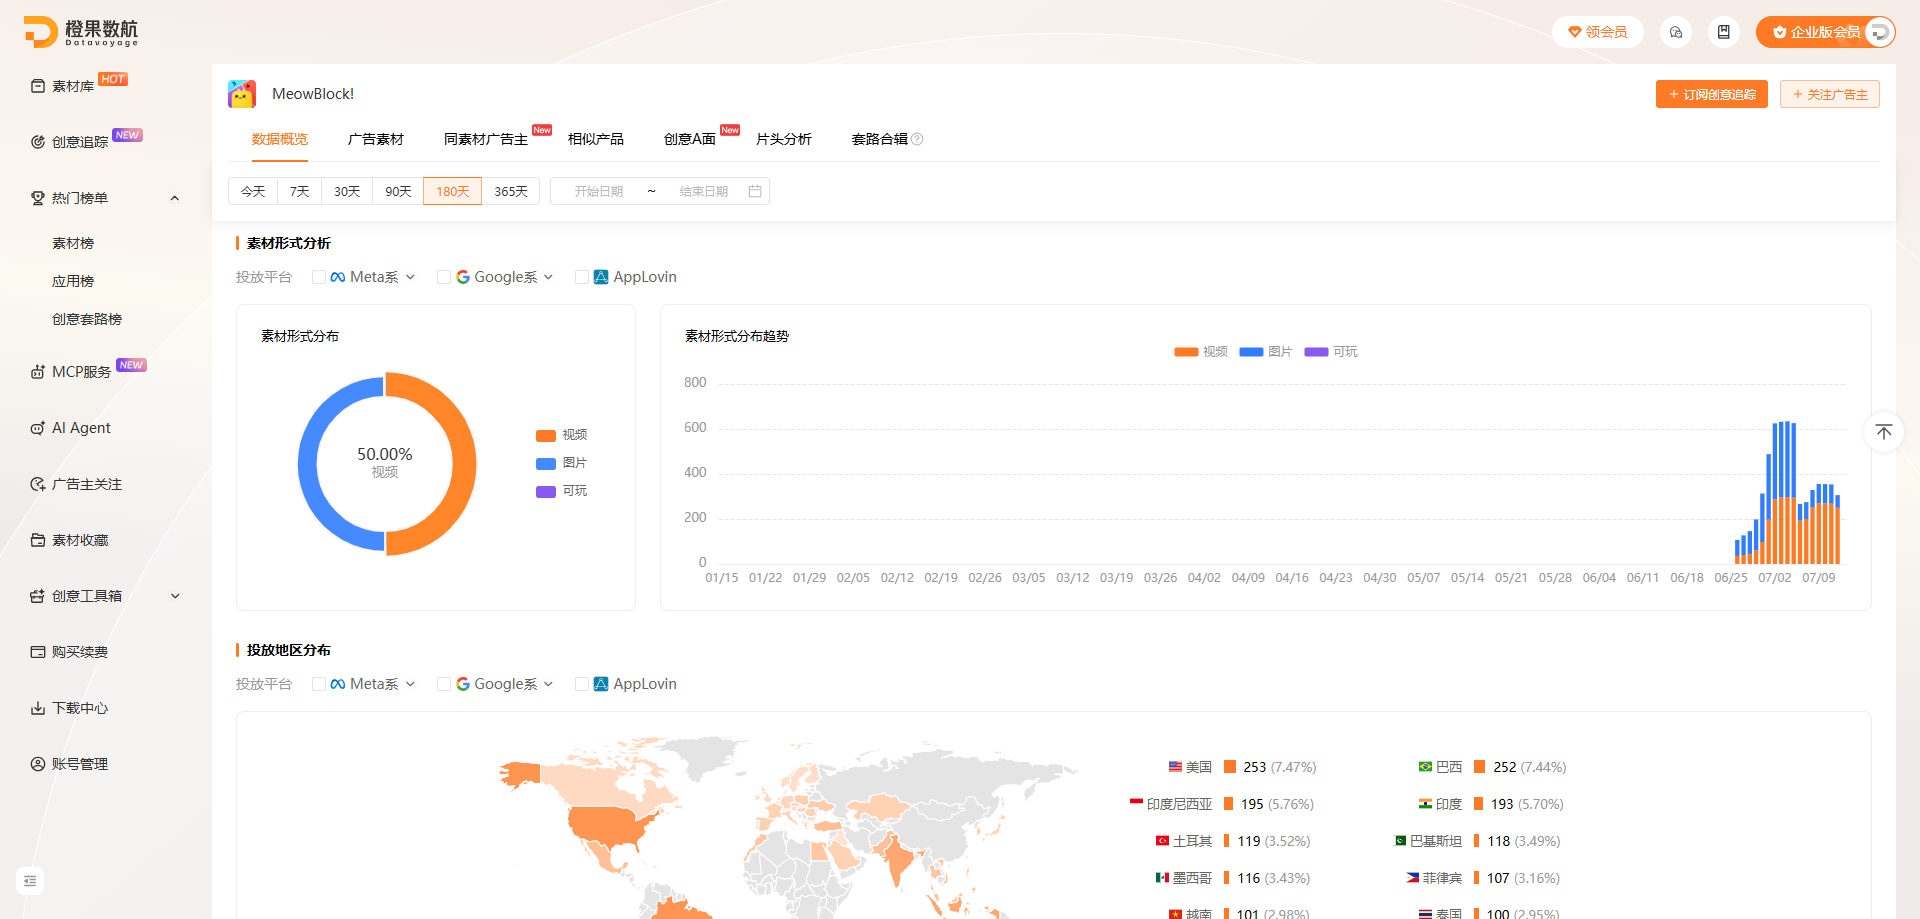Click 可玩 purple swatch in donut legend
Screen dimensions: 1920x919
[546, 491]
